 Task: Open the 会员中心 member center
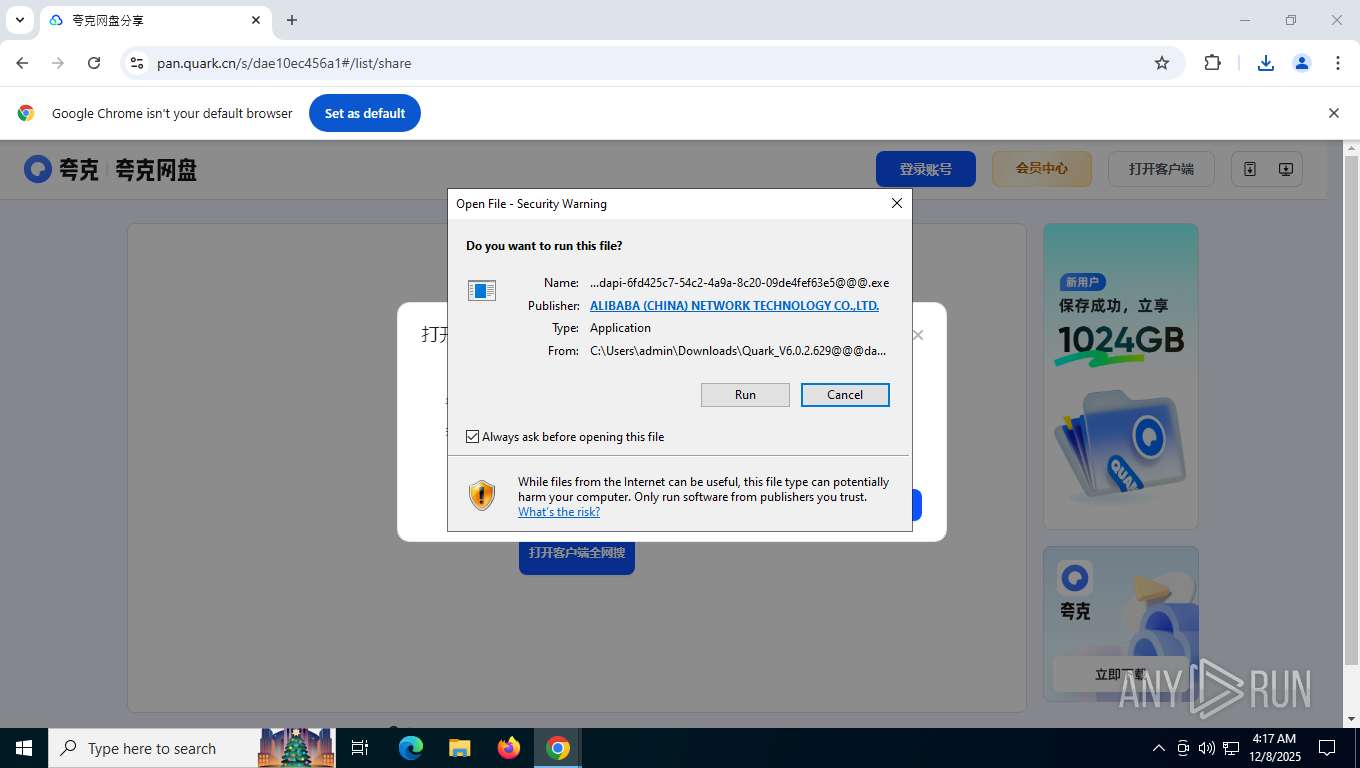point(1042,169)
